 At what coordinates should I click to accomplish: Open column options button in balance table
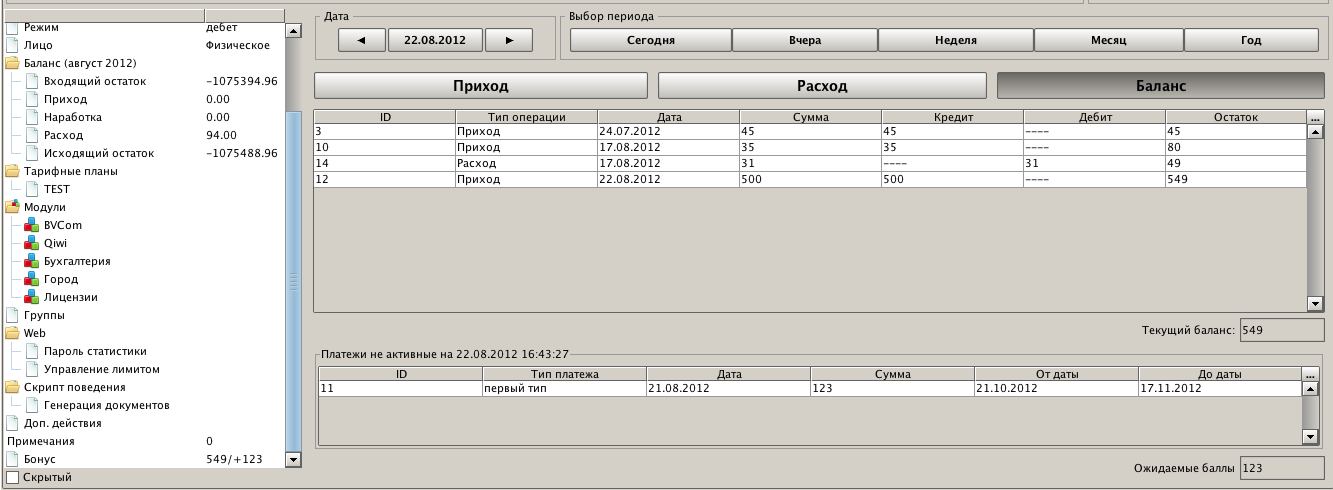1315,118
